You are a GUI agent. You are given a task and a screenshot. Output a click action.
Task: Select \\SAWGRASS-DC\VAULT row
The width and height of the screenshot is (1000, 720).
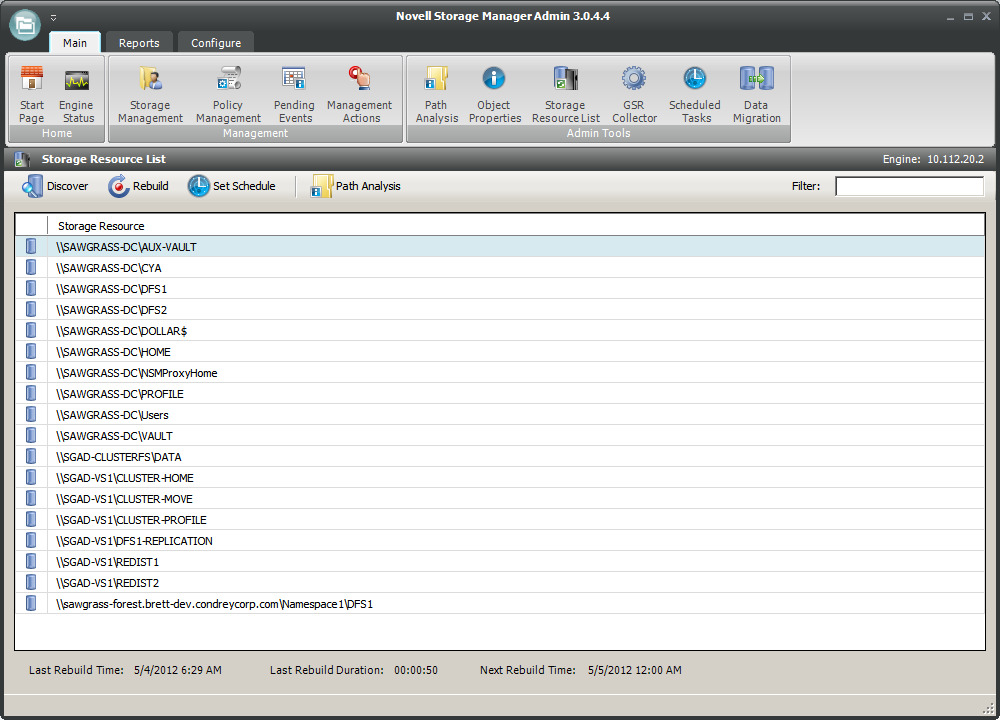[x=500, y=436]
